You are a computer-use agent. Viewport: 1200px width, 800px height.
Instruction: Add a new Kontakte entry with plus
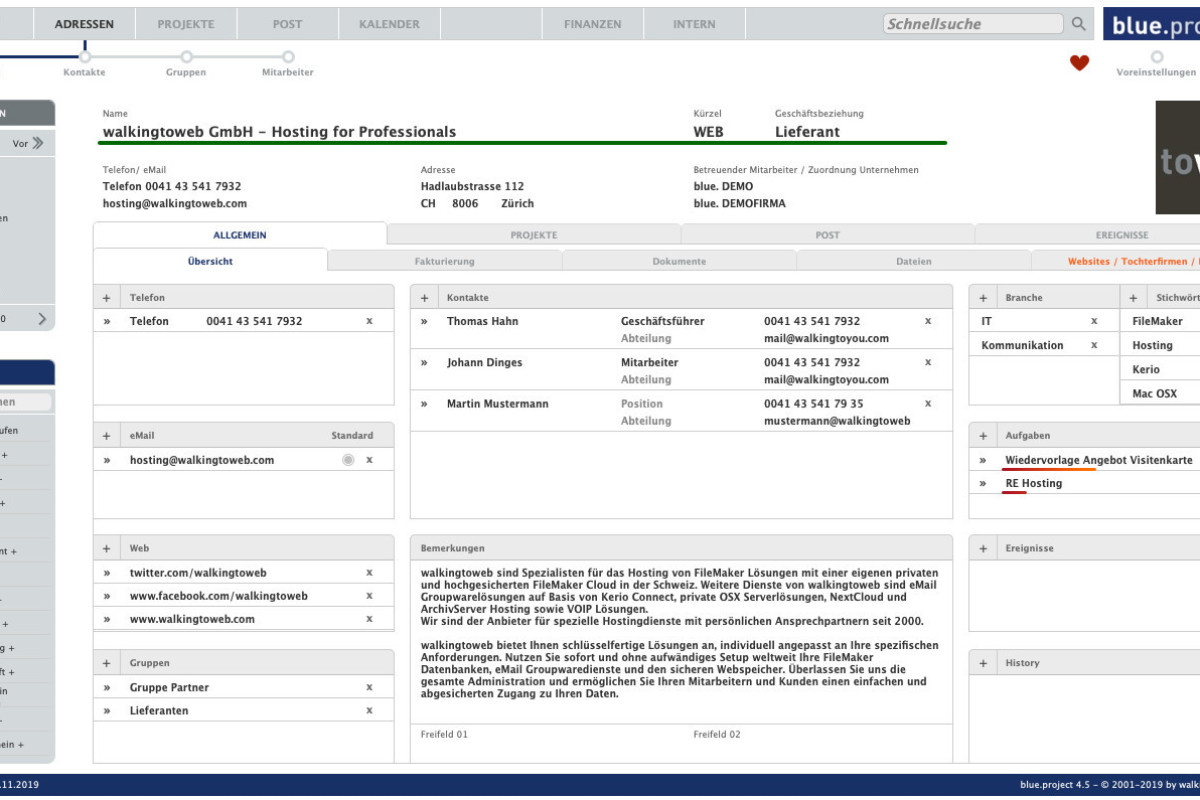point(424,298)
